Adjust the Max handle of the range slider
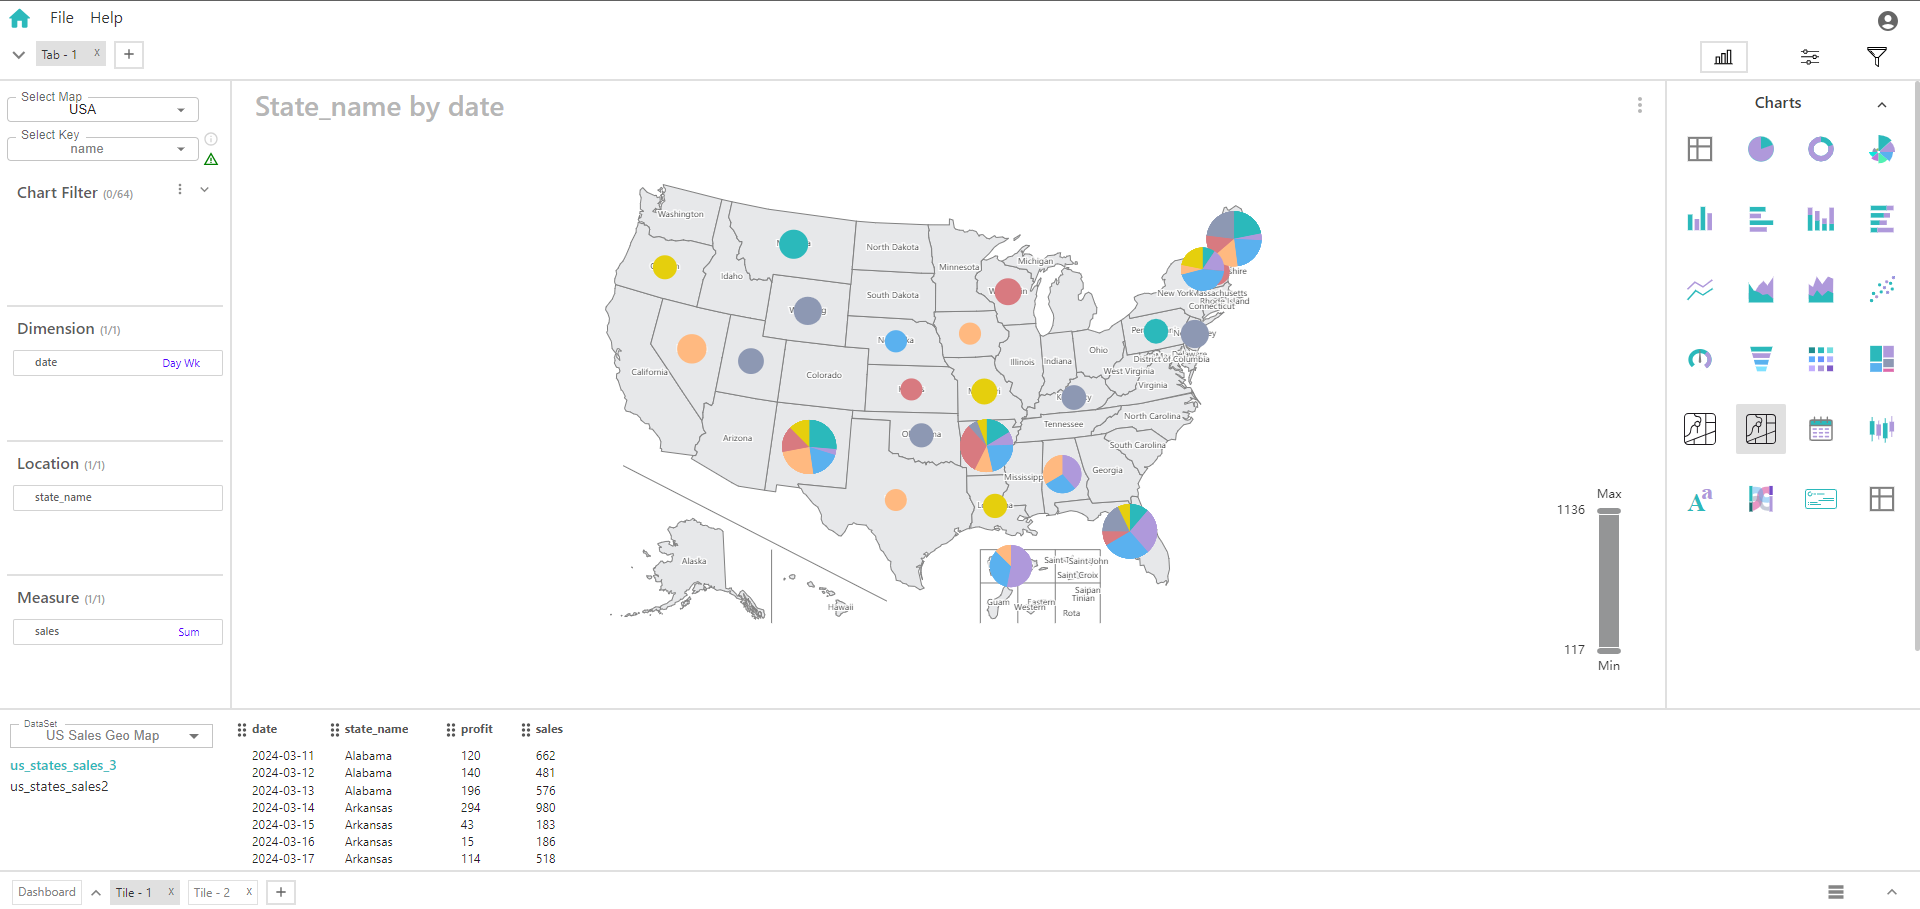This screenshot has width=1920, height=909. pyautogui.click(x=1608, y=511)
